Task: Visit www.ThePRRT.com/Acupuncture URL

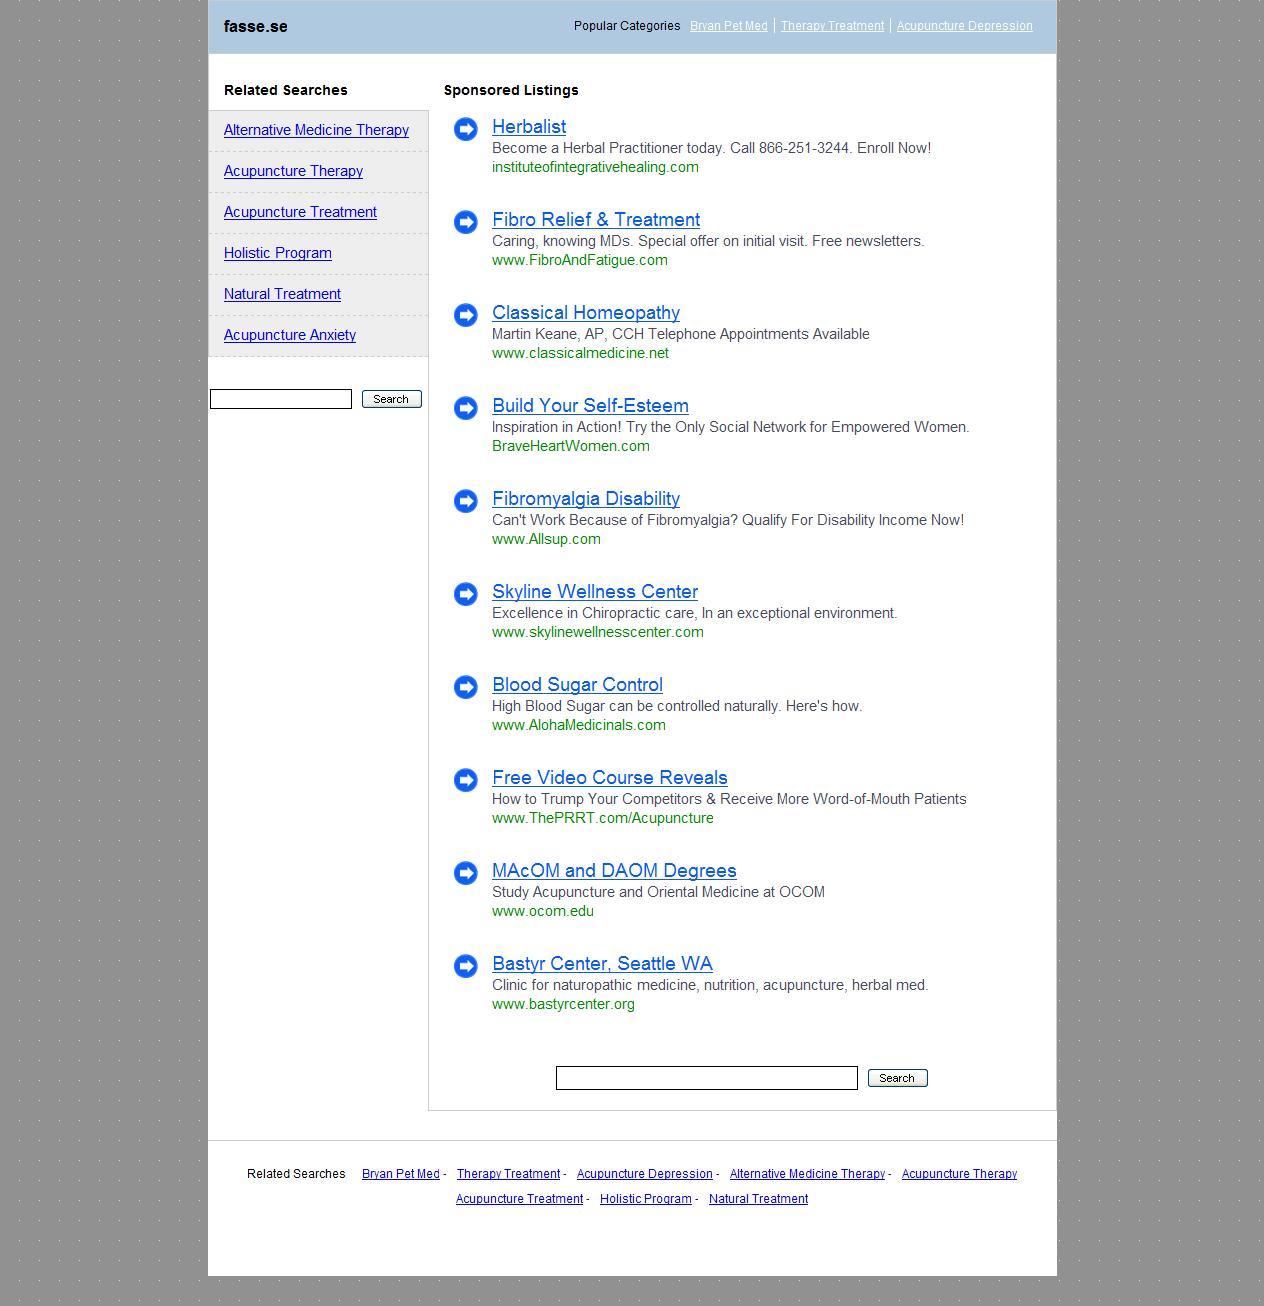Action: point(603,818)
